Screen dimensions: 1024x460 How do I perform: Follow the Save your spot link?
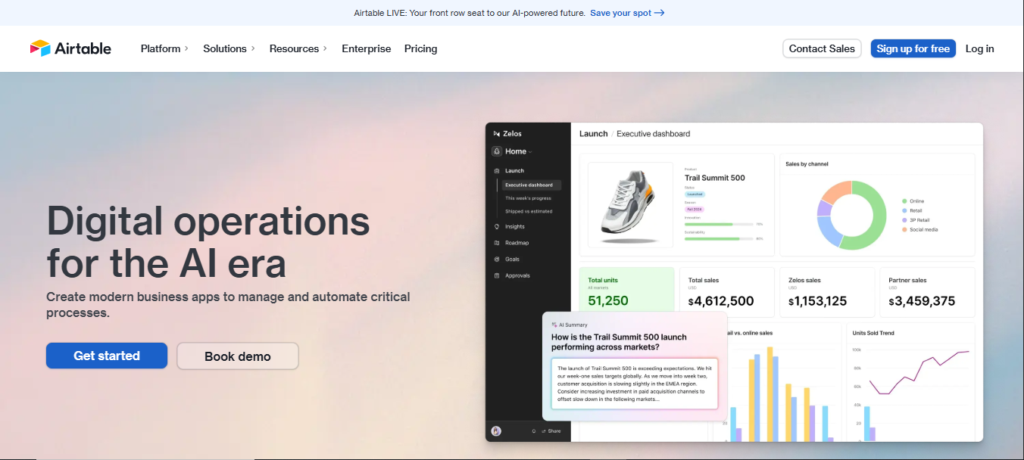click(x=627, y=12)
